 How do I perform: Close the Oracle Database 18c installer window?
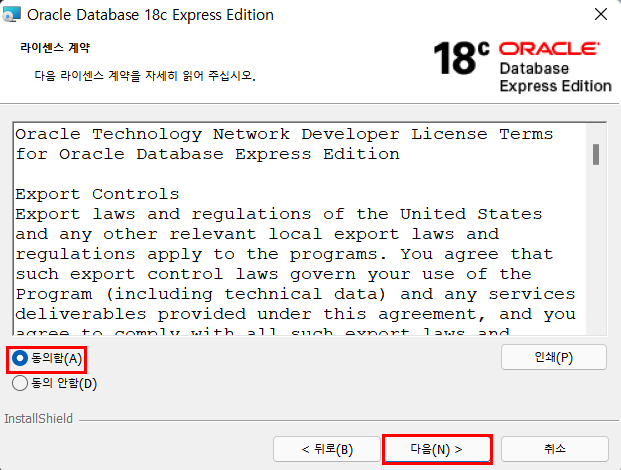tap(601, 14)
